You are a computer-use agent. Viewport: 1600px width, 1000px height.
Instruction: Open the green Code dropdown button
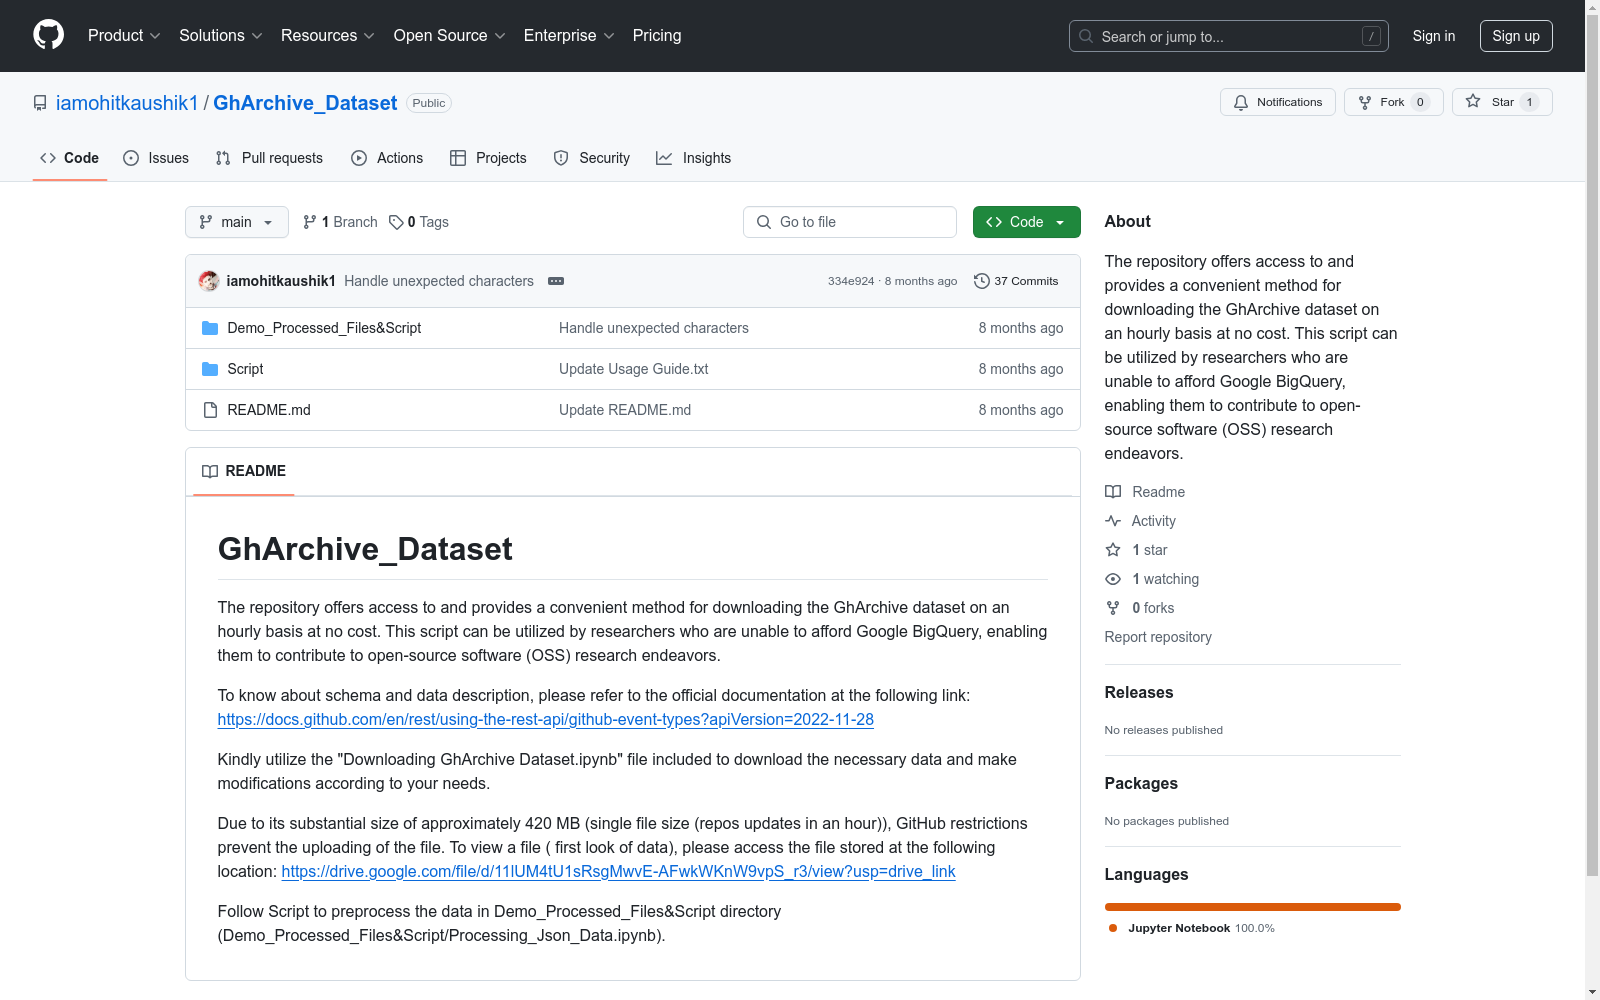click(x=1026, y=222)
